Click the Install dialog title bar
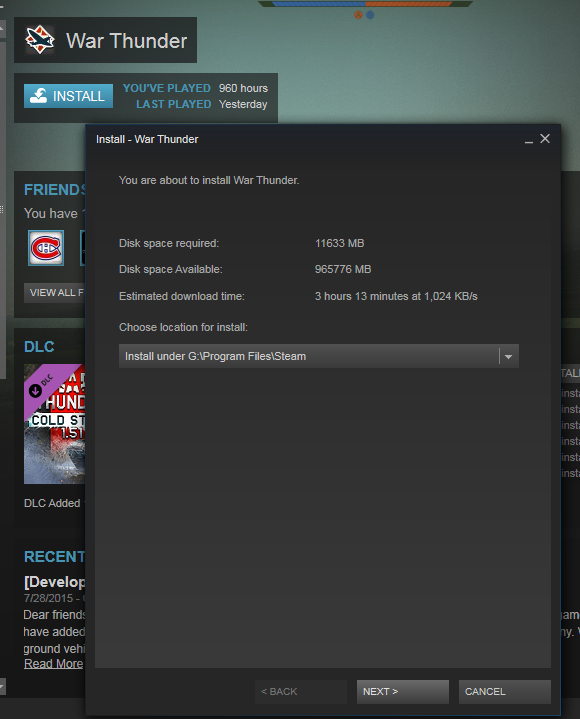The height and width of the screenshot is (719, 580). pos(303,139)
